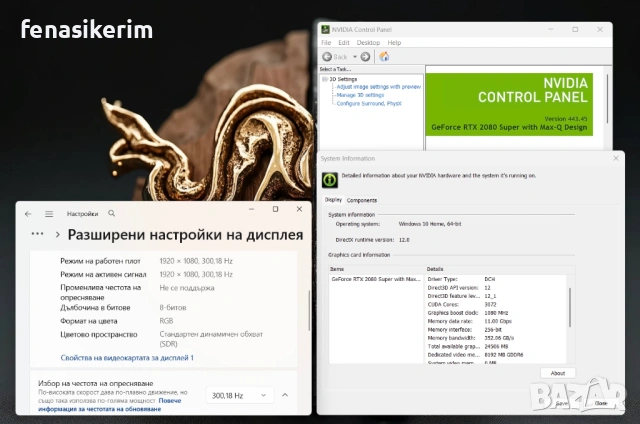The height and width of the screenshot is (424, 640).
Task: Click the About button in System Information
Action: [x=558, y=373]
